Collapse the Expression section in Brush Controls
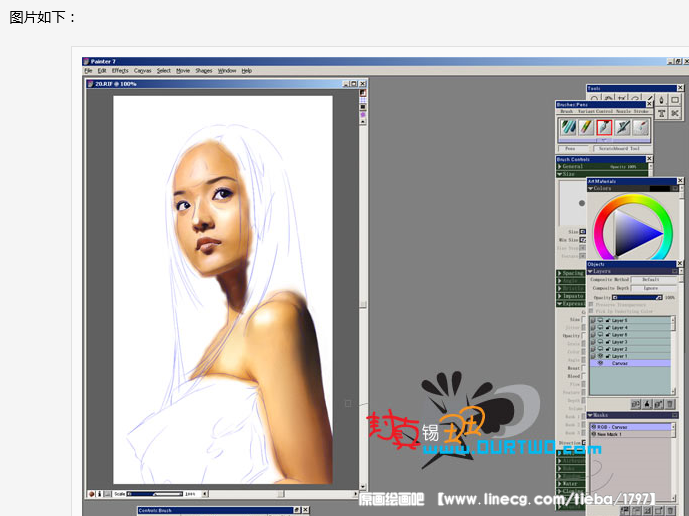Viewport: 689px width, 516px height. [559, 304]
